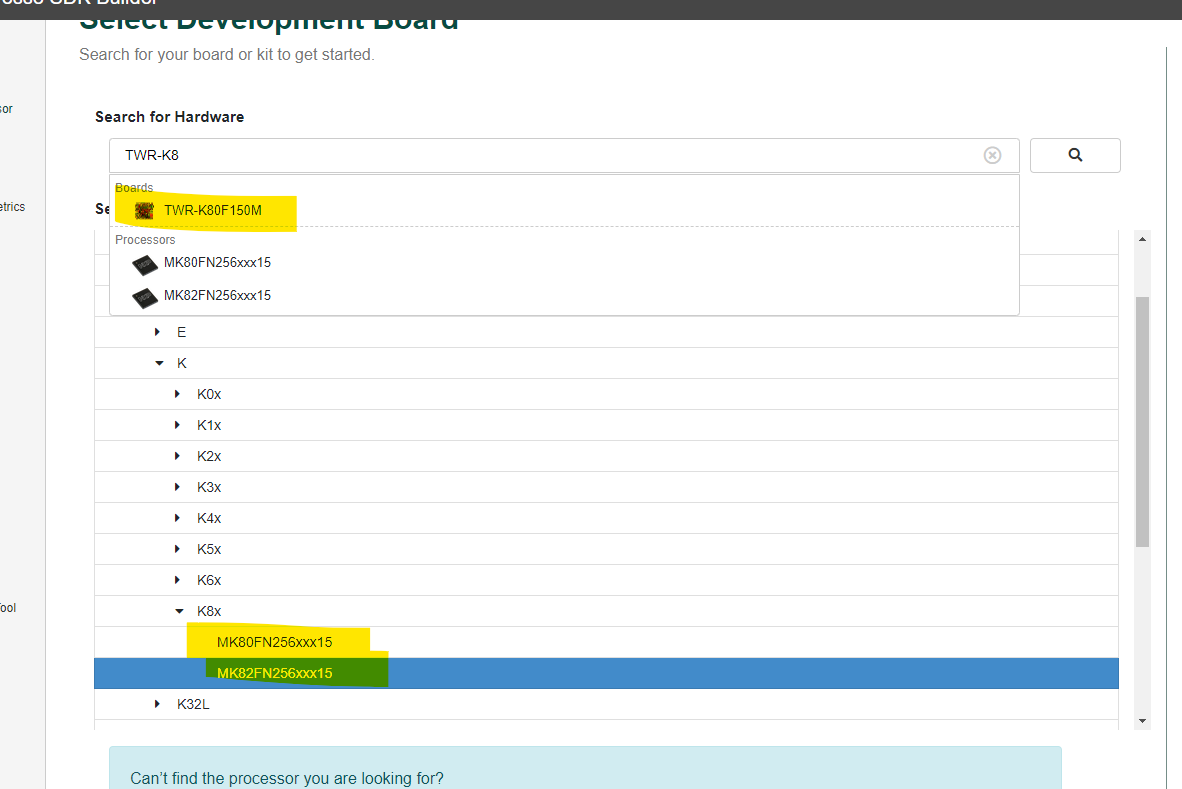Expand the K5x family

(x=177, y=549)
